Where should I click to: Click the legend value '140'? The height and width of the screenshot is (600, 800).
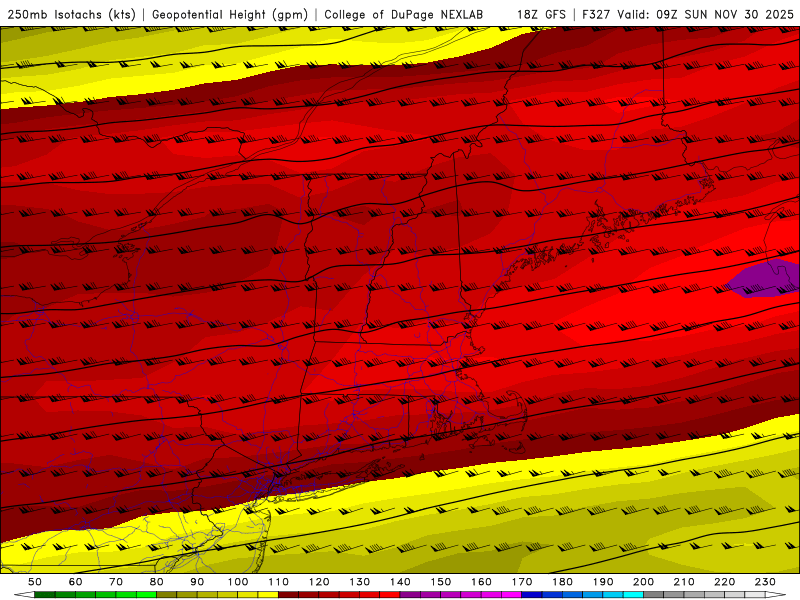[x=400, y=582]
